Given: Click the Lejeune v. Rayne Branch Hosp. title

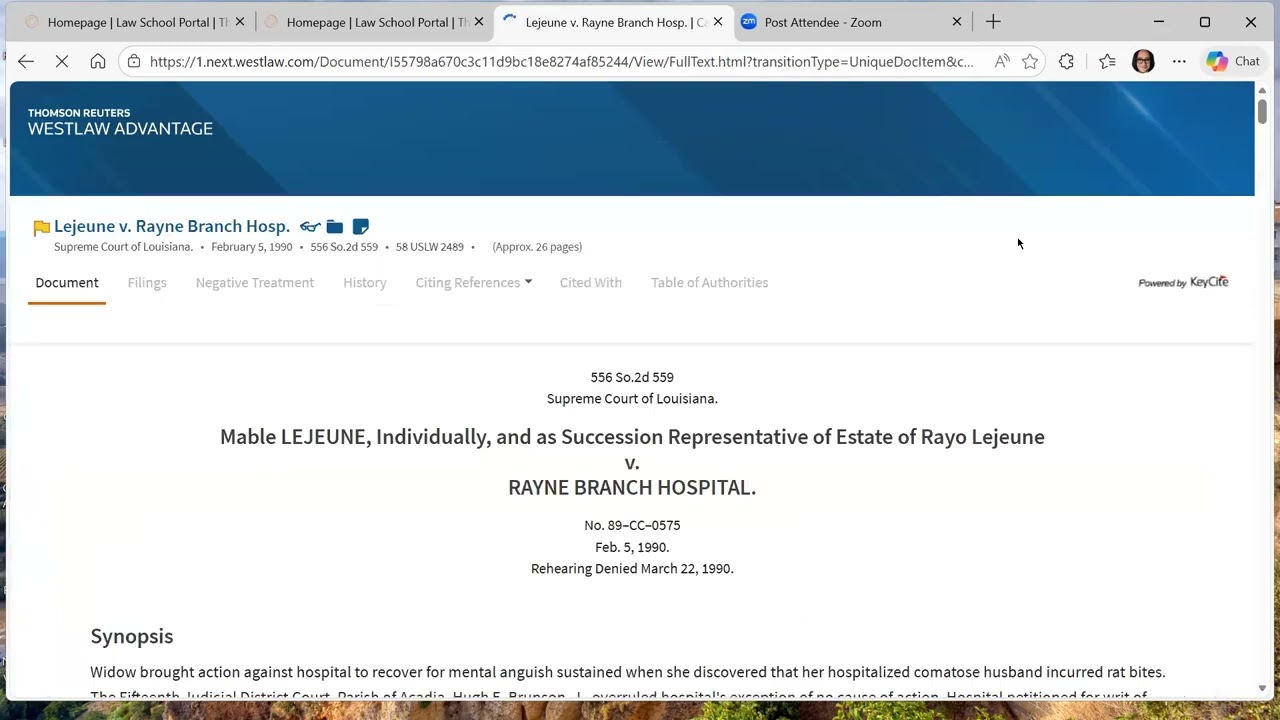Looking at the screenshot, I should 172,226.
